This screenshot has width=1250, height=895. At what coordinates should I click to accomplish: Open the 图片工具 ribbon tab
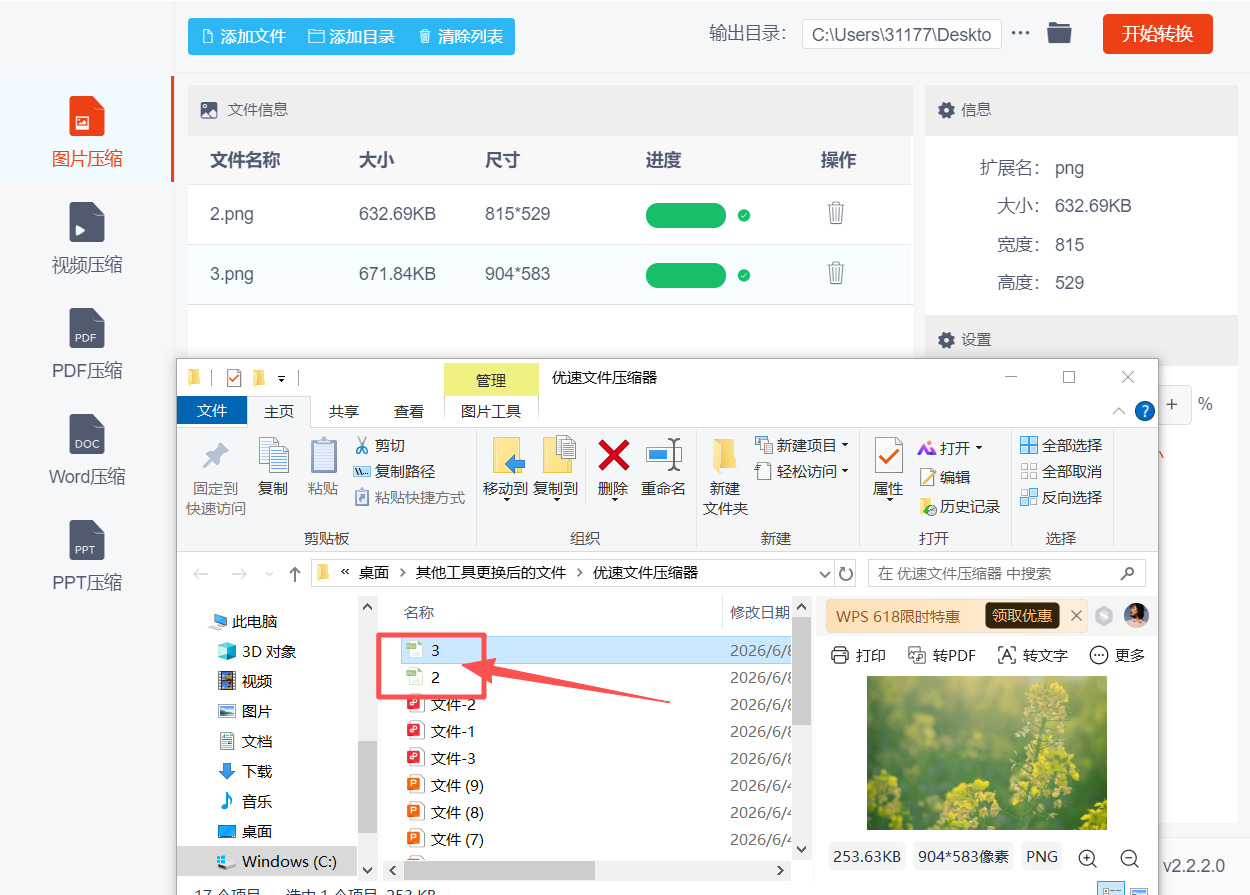coord(491,411)
